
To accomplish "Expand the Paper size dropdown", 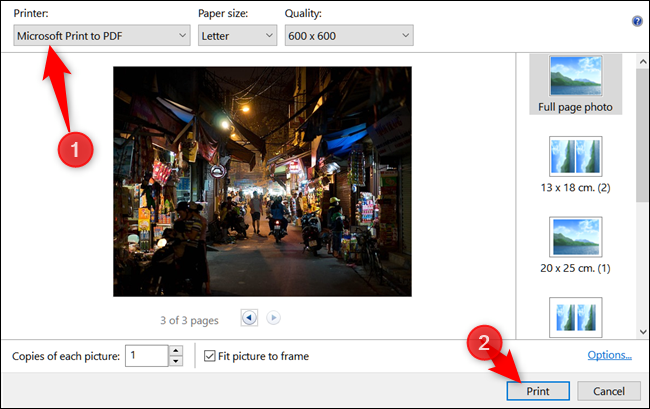I will [238, 36].
